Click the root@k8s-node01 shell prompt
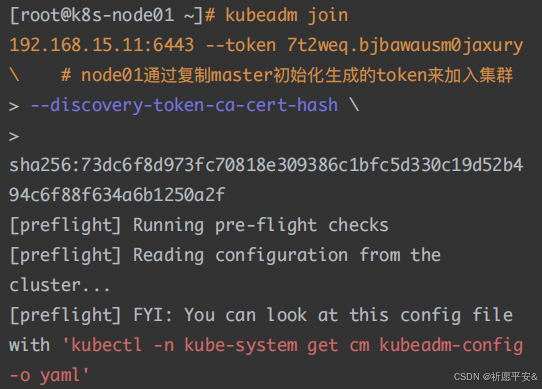The height and width of the screenshot is (389, 542). (113, 16)
